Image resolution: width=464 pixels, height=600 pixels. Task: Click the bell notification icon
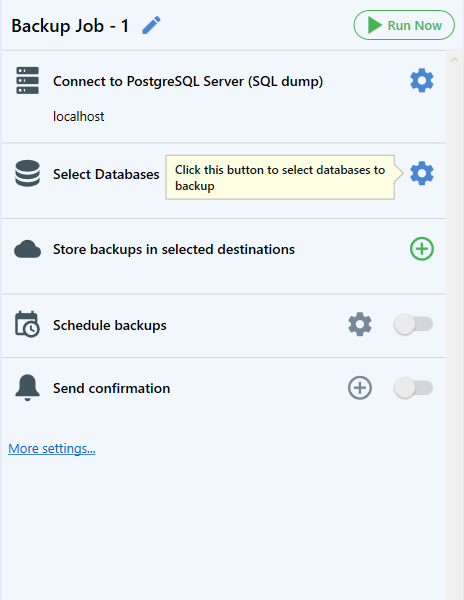coord(27,388)
